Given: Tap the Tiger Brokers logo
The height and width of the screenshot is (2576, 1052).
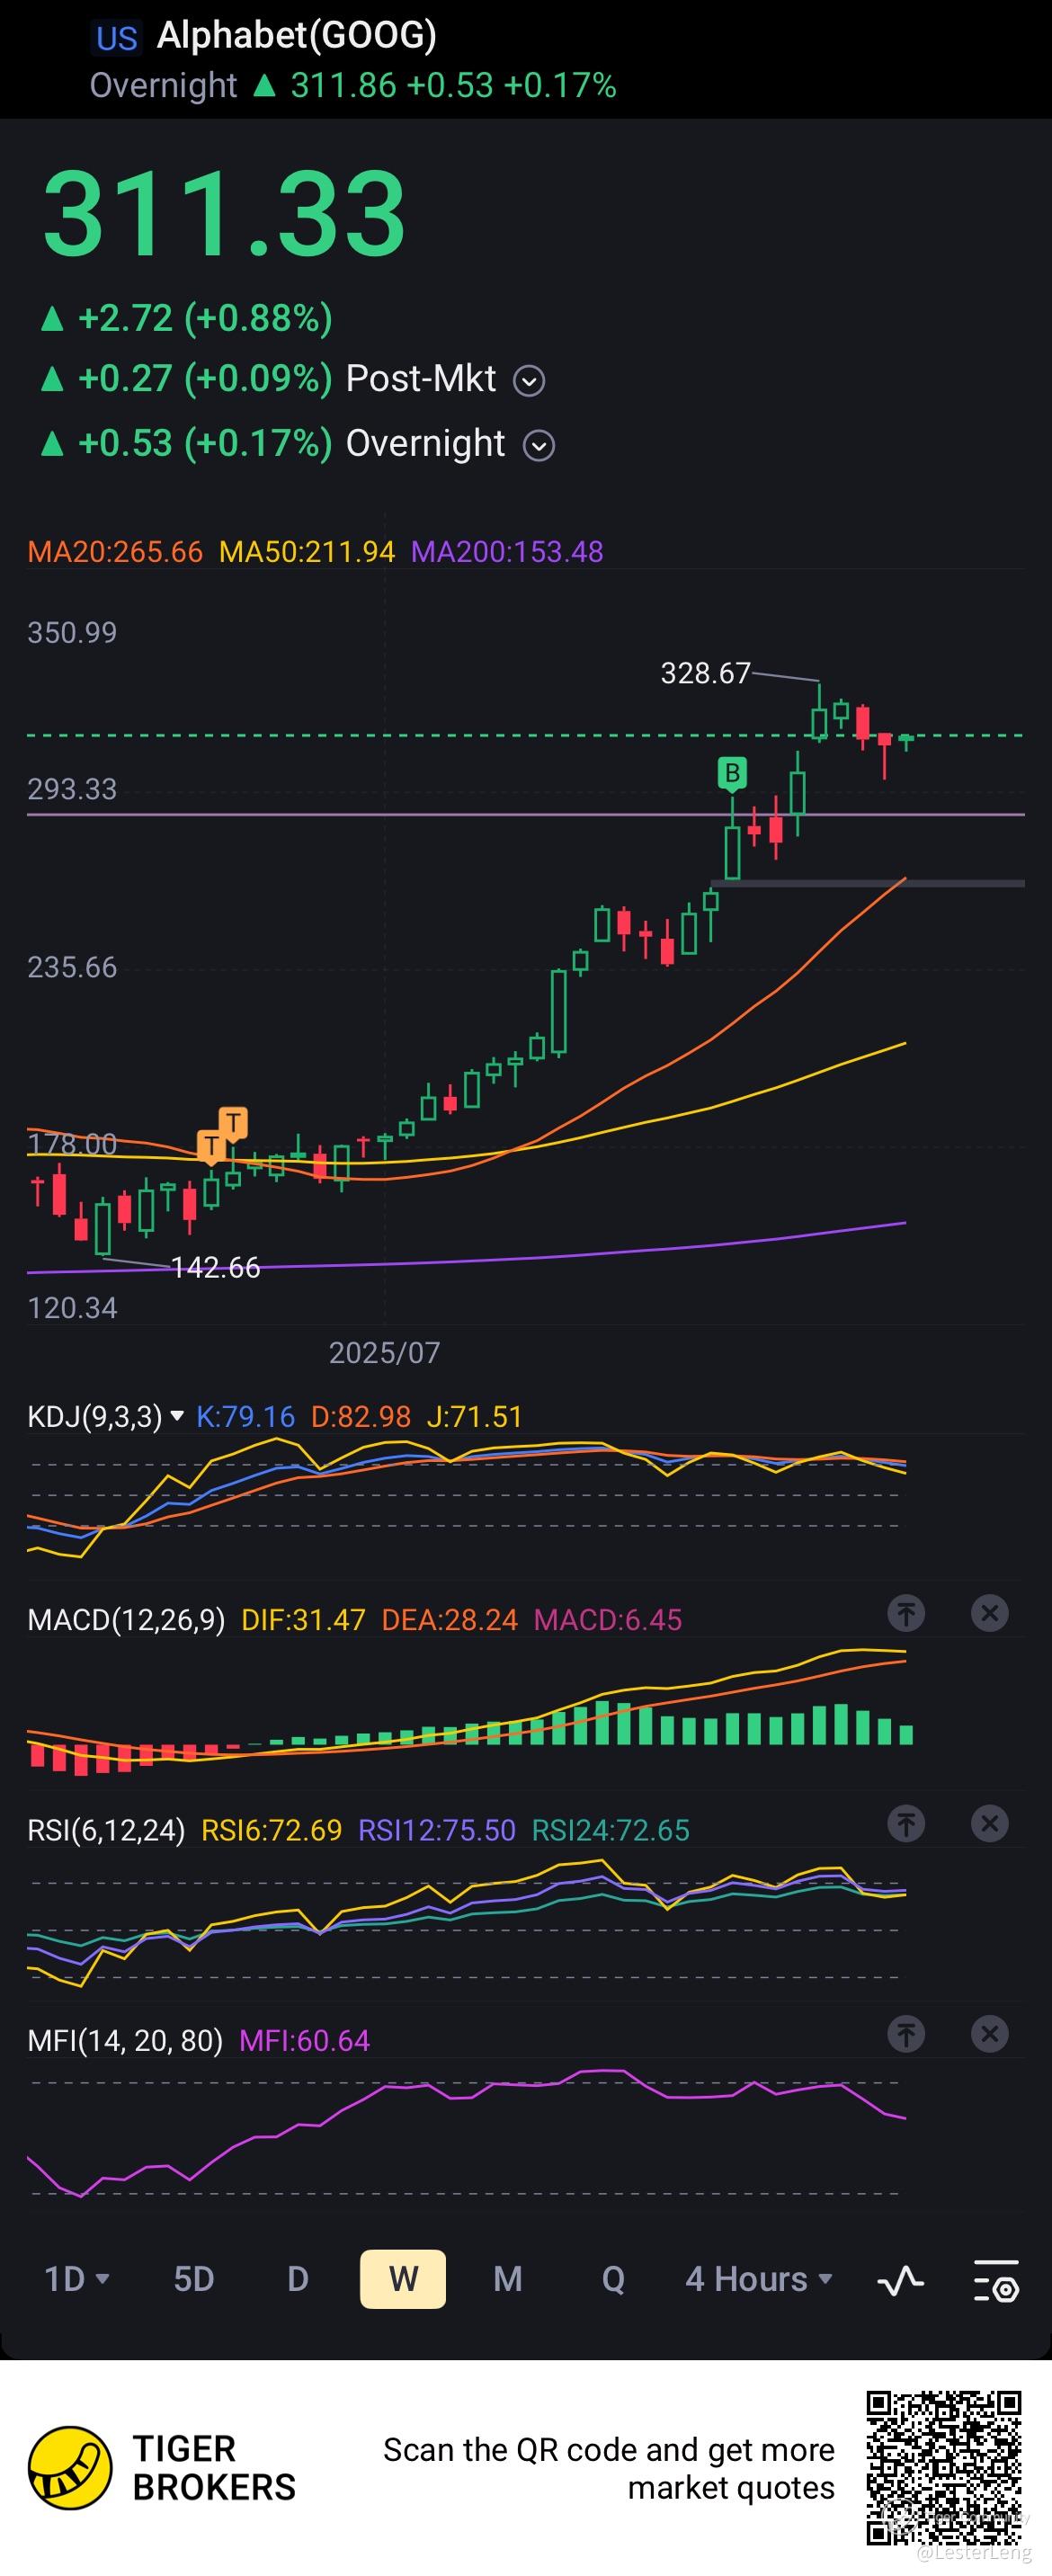Looking at the screenshot, I should (x=70, y=2467).
